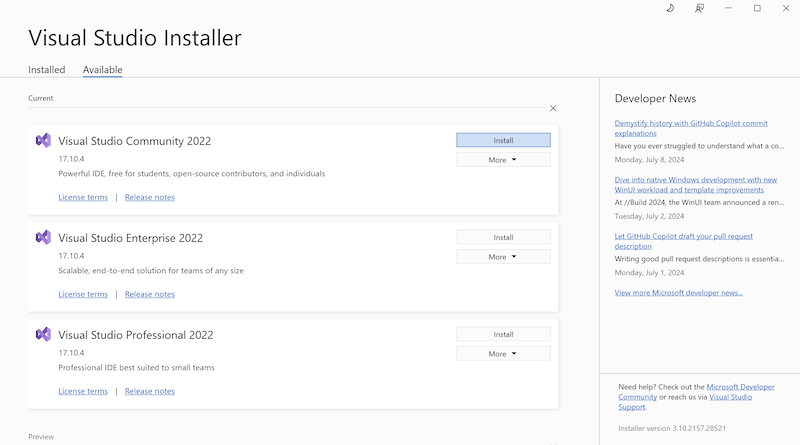Toggle the dark theme moon icon
This screenshot has width=800, height=445.
pos(670,8)
